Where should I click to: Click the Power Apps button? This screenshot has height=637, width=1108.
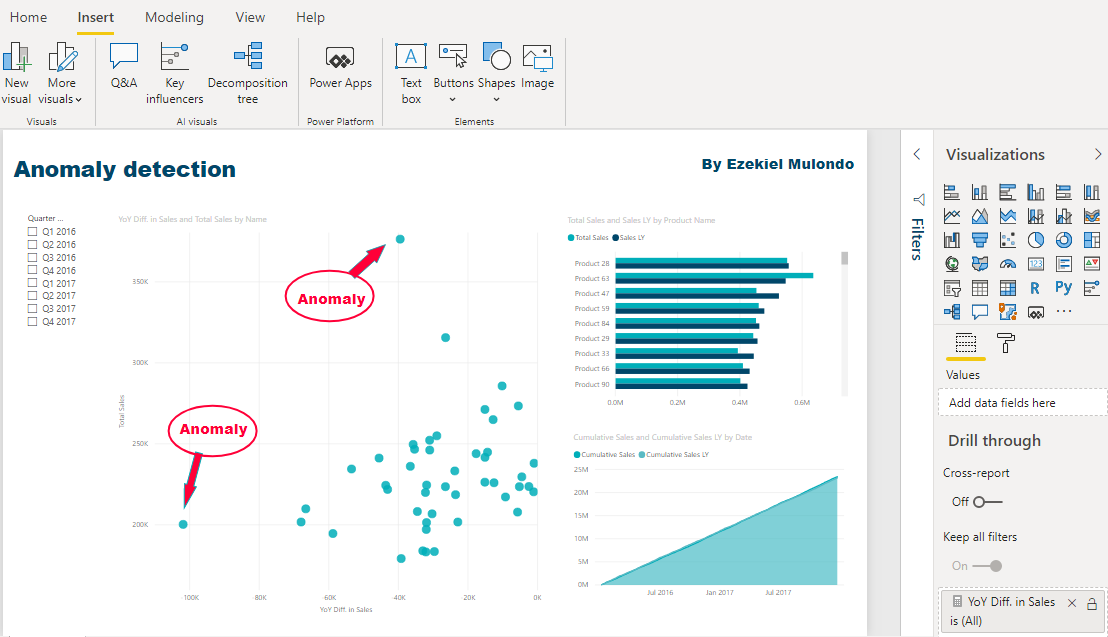point(340,70)
